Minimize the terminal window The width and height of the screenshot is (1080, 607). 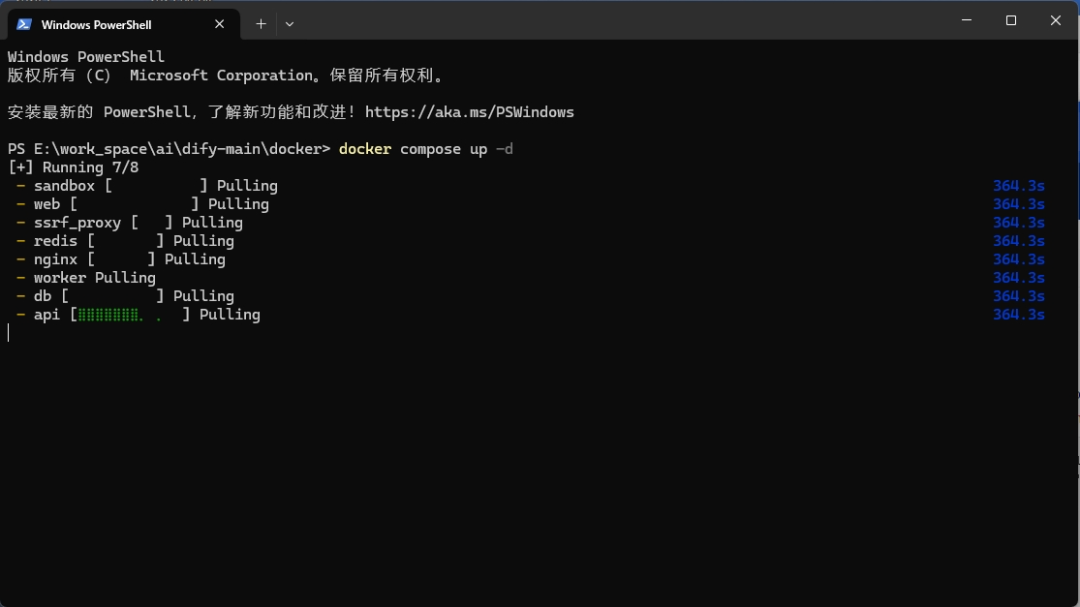pos(966,20)
